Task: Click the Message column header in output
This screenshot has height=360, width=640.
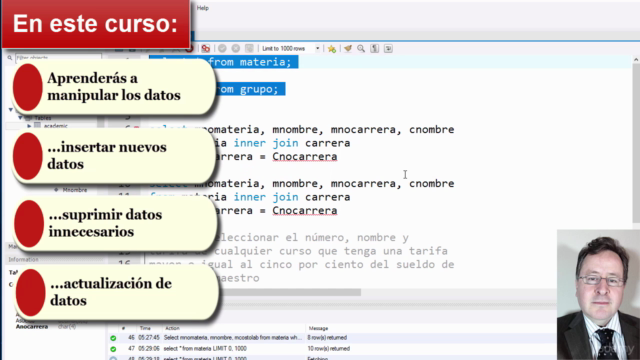Action: pos(318,328)
